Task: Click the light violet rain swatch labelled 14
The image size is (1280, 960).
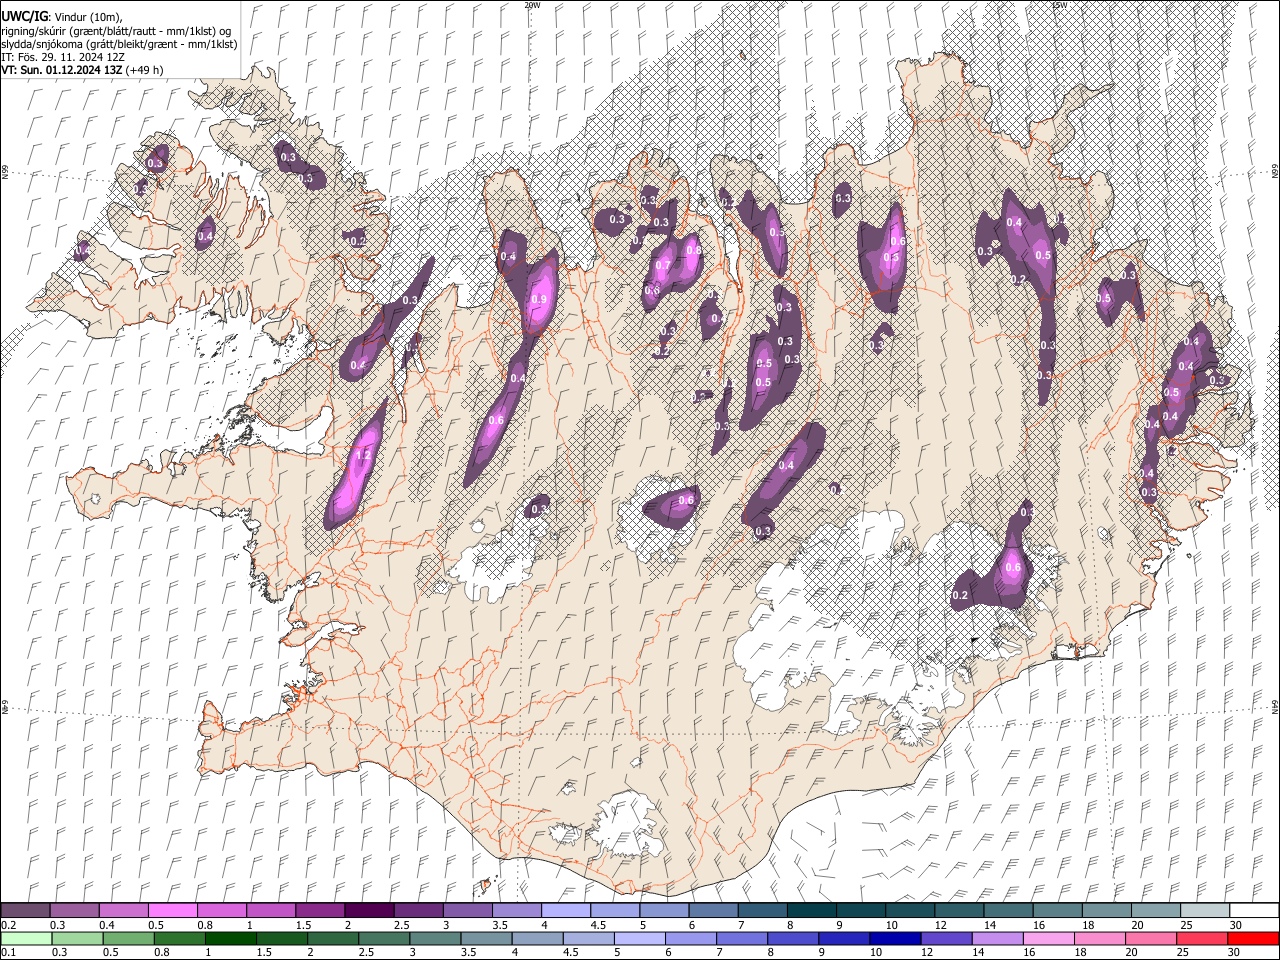Action: click(998, 938)
